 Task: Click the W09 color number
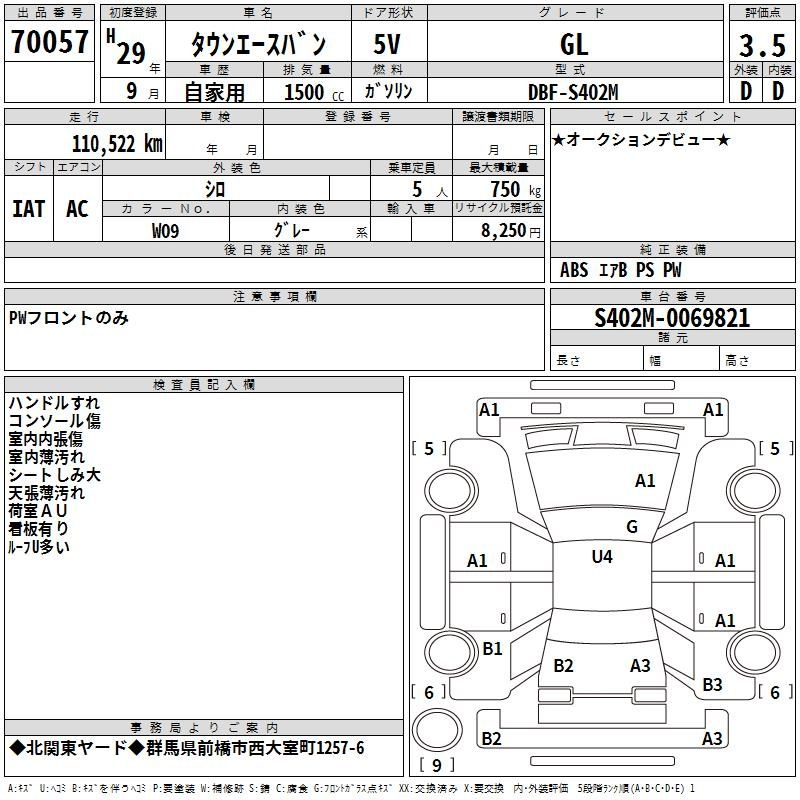pyautogui.click(x=166, y=231)
